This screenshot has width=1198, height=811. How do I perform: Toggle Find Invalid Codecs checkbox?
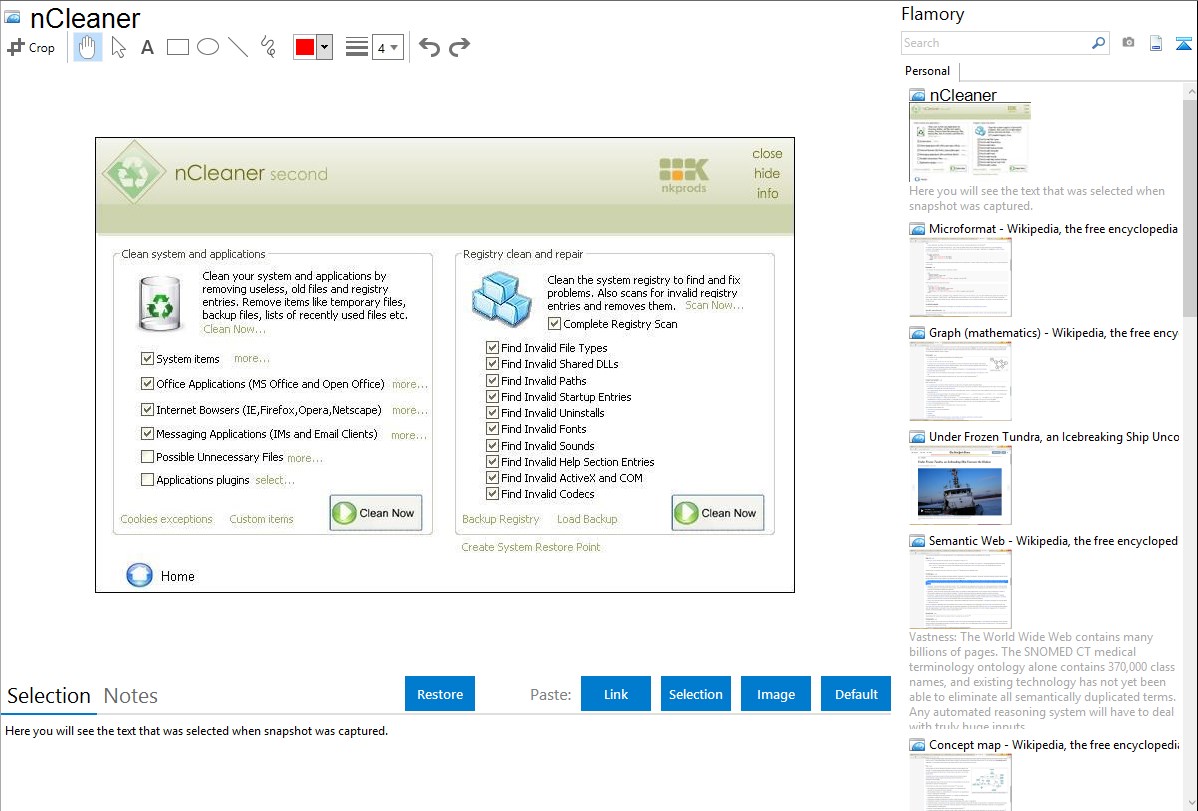coord(492,494)
